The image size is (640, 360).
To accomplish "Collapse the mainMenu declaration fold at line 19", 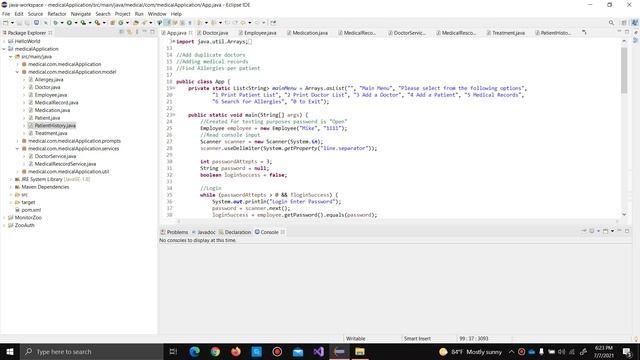I will pyautogui.click(x=173, y=88).
